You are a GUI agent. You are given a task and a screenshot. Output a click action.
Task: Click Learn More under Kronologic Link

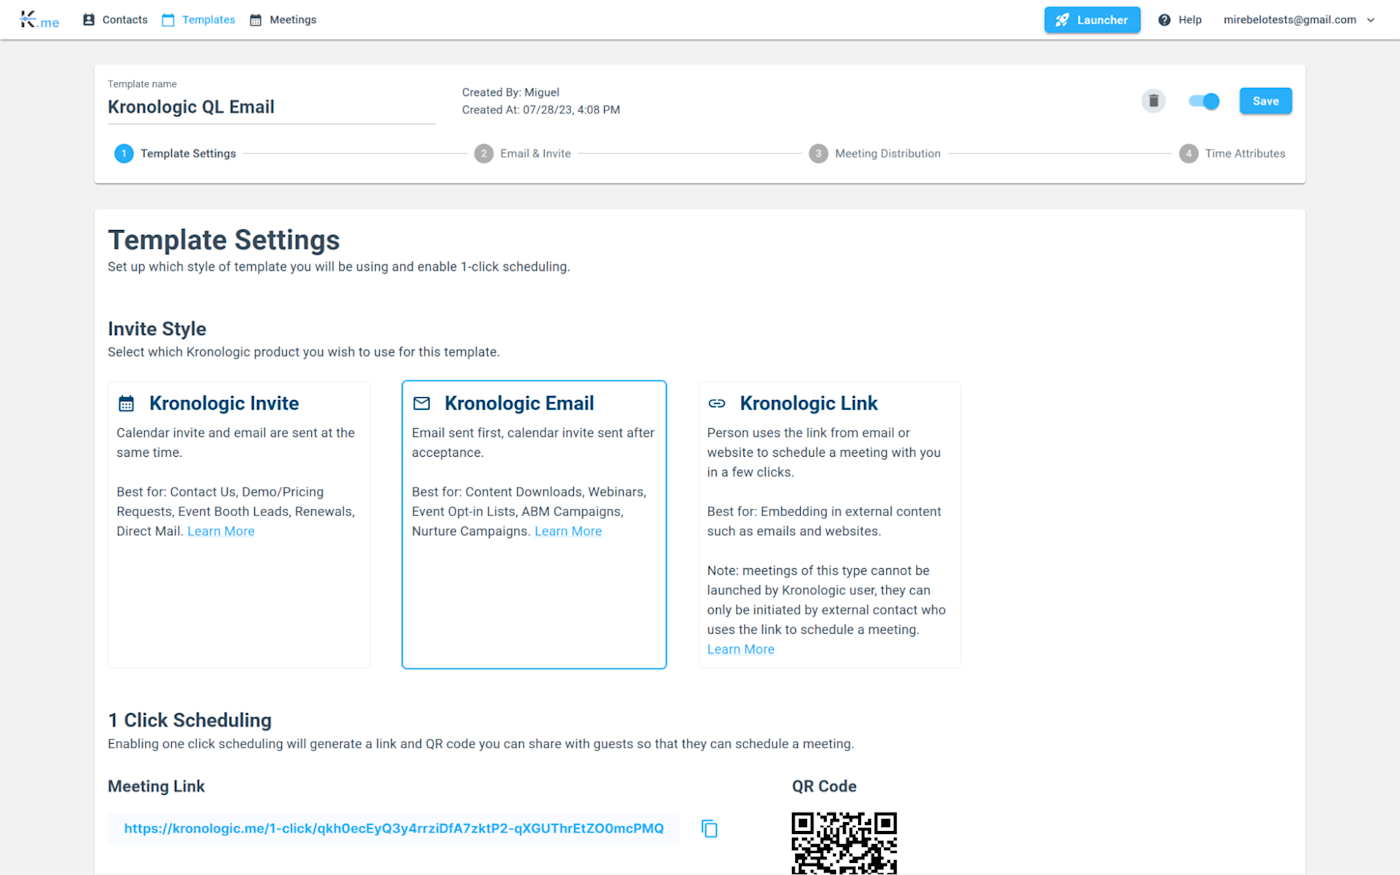coord(741,650)
